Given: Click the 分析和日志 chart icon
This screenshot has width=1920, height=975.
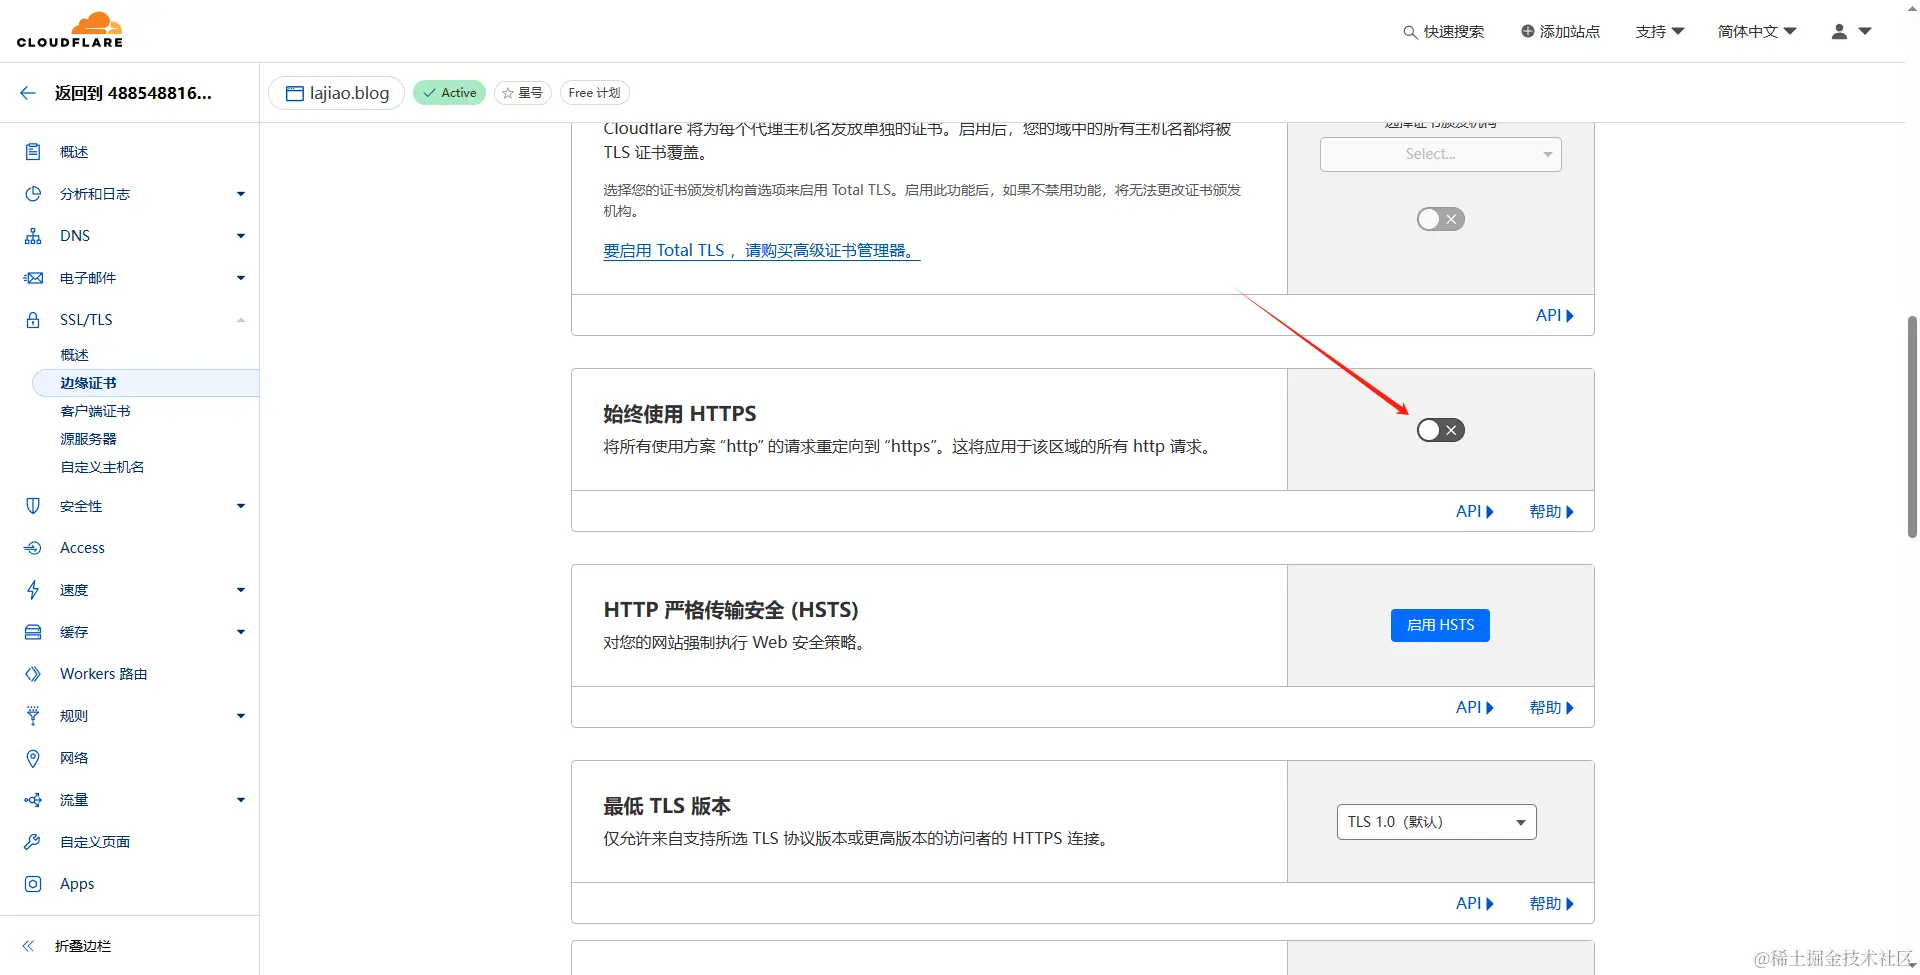Looking at the screenshot, I should tap(33, 194).
